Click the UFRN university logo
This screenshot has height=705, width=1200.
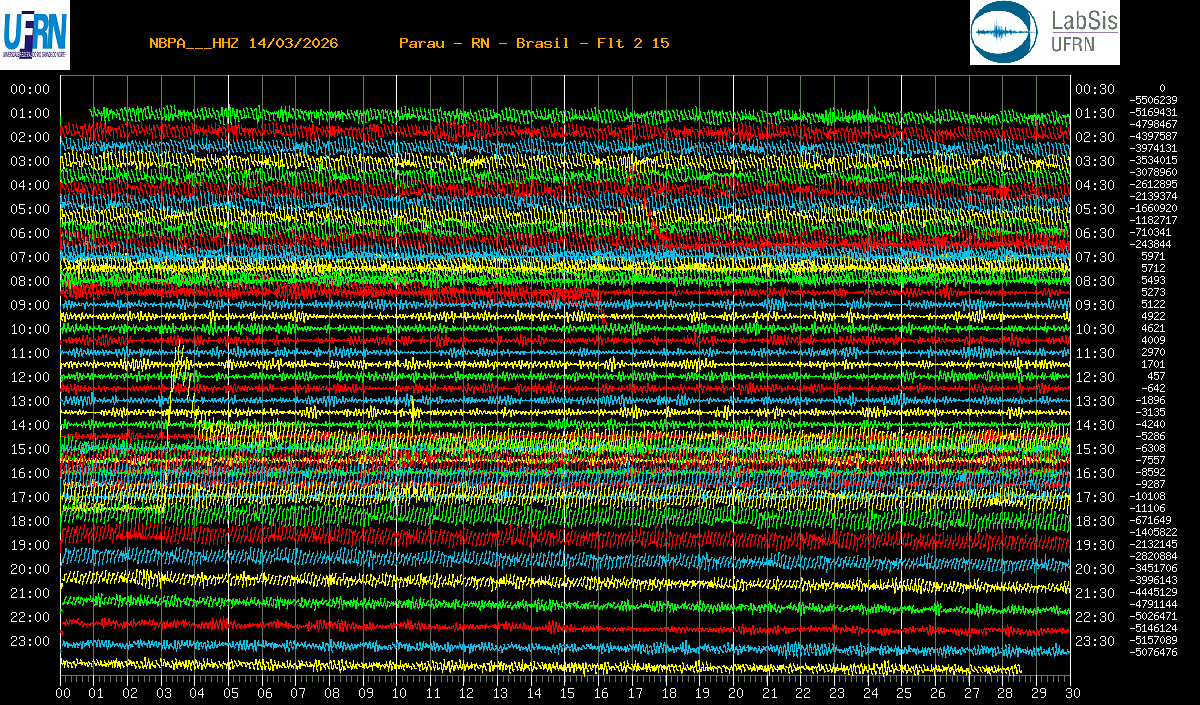click(36, 31)
